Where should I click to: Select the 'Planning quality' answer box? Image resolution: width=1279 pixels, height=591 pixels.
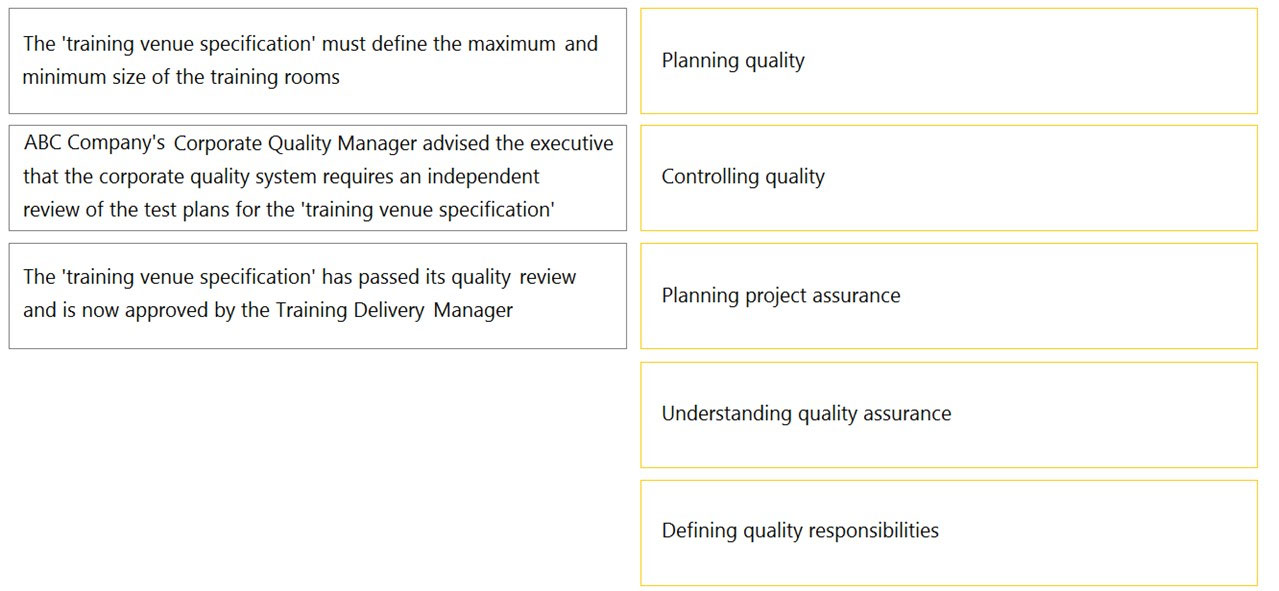point(948,61)
